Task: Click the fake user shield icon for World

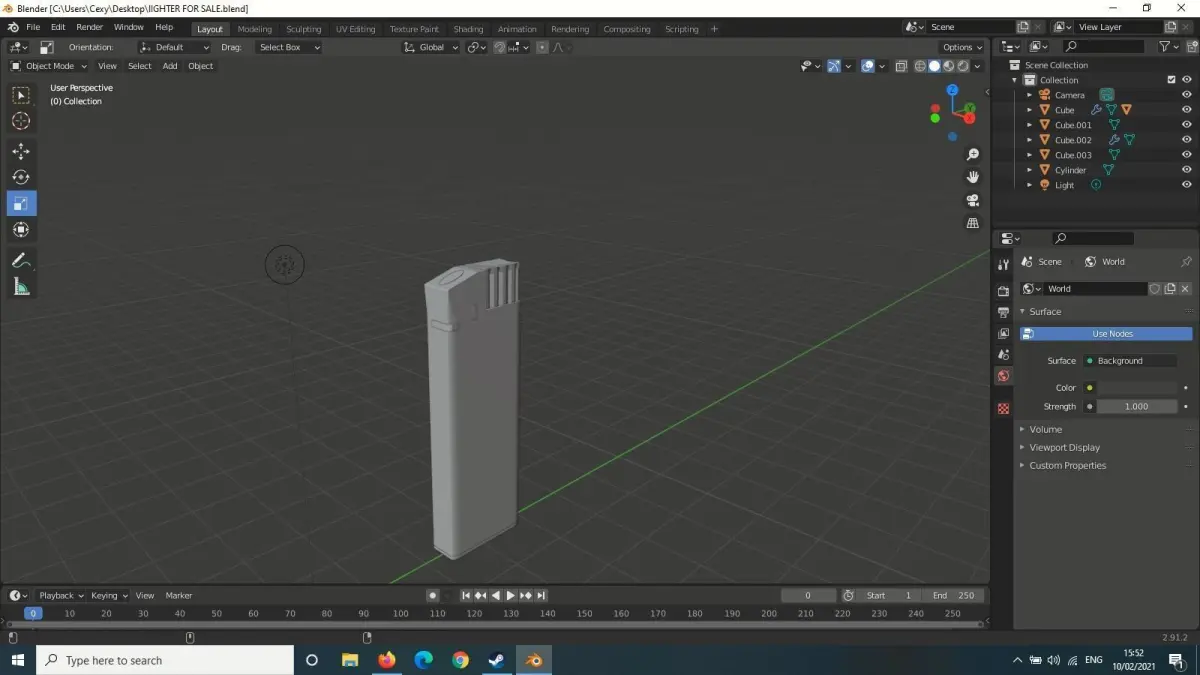Action: (x=1155, y=289)
